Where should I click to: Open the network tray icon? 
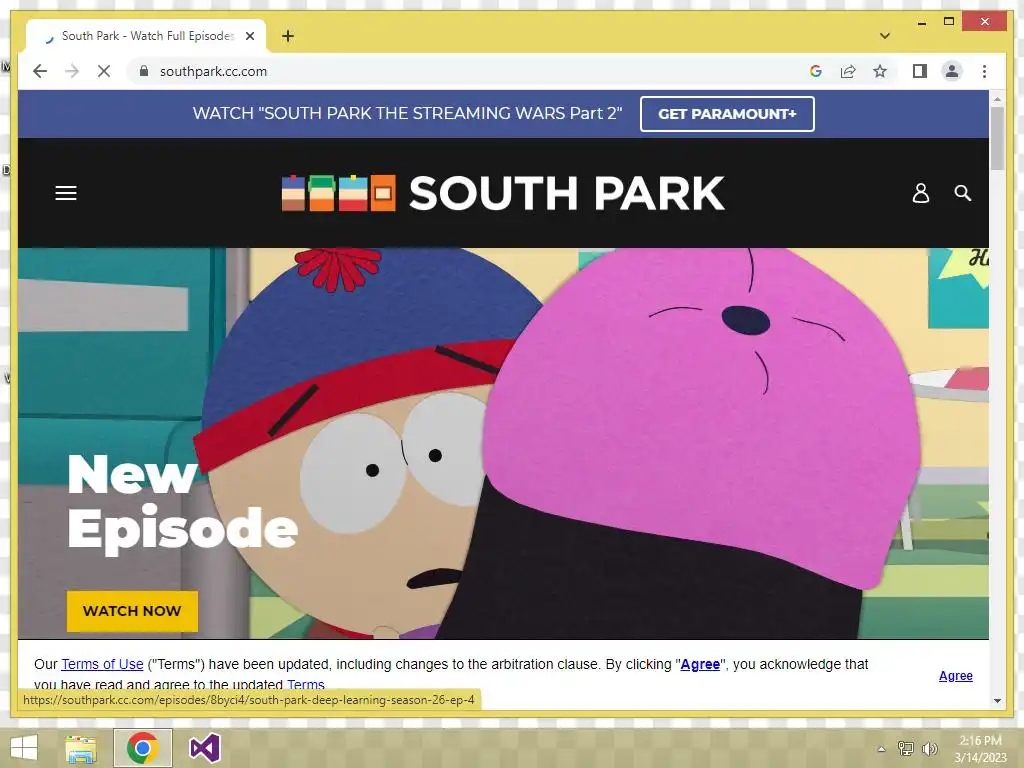pos(906,749)
